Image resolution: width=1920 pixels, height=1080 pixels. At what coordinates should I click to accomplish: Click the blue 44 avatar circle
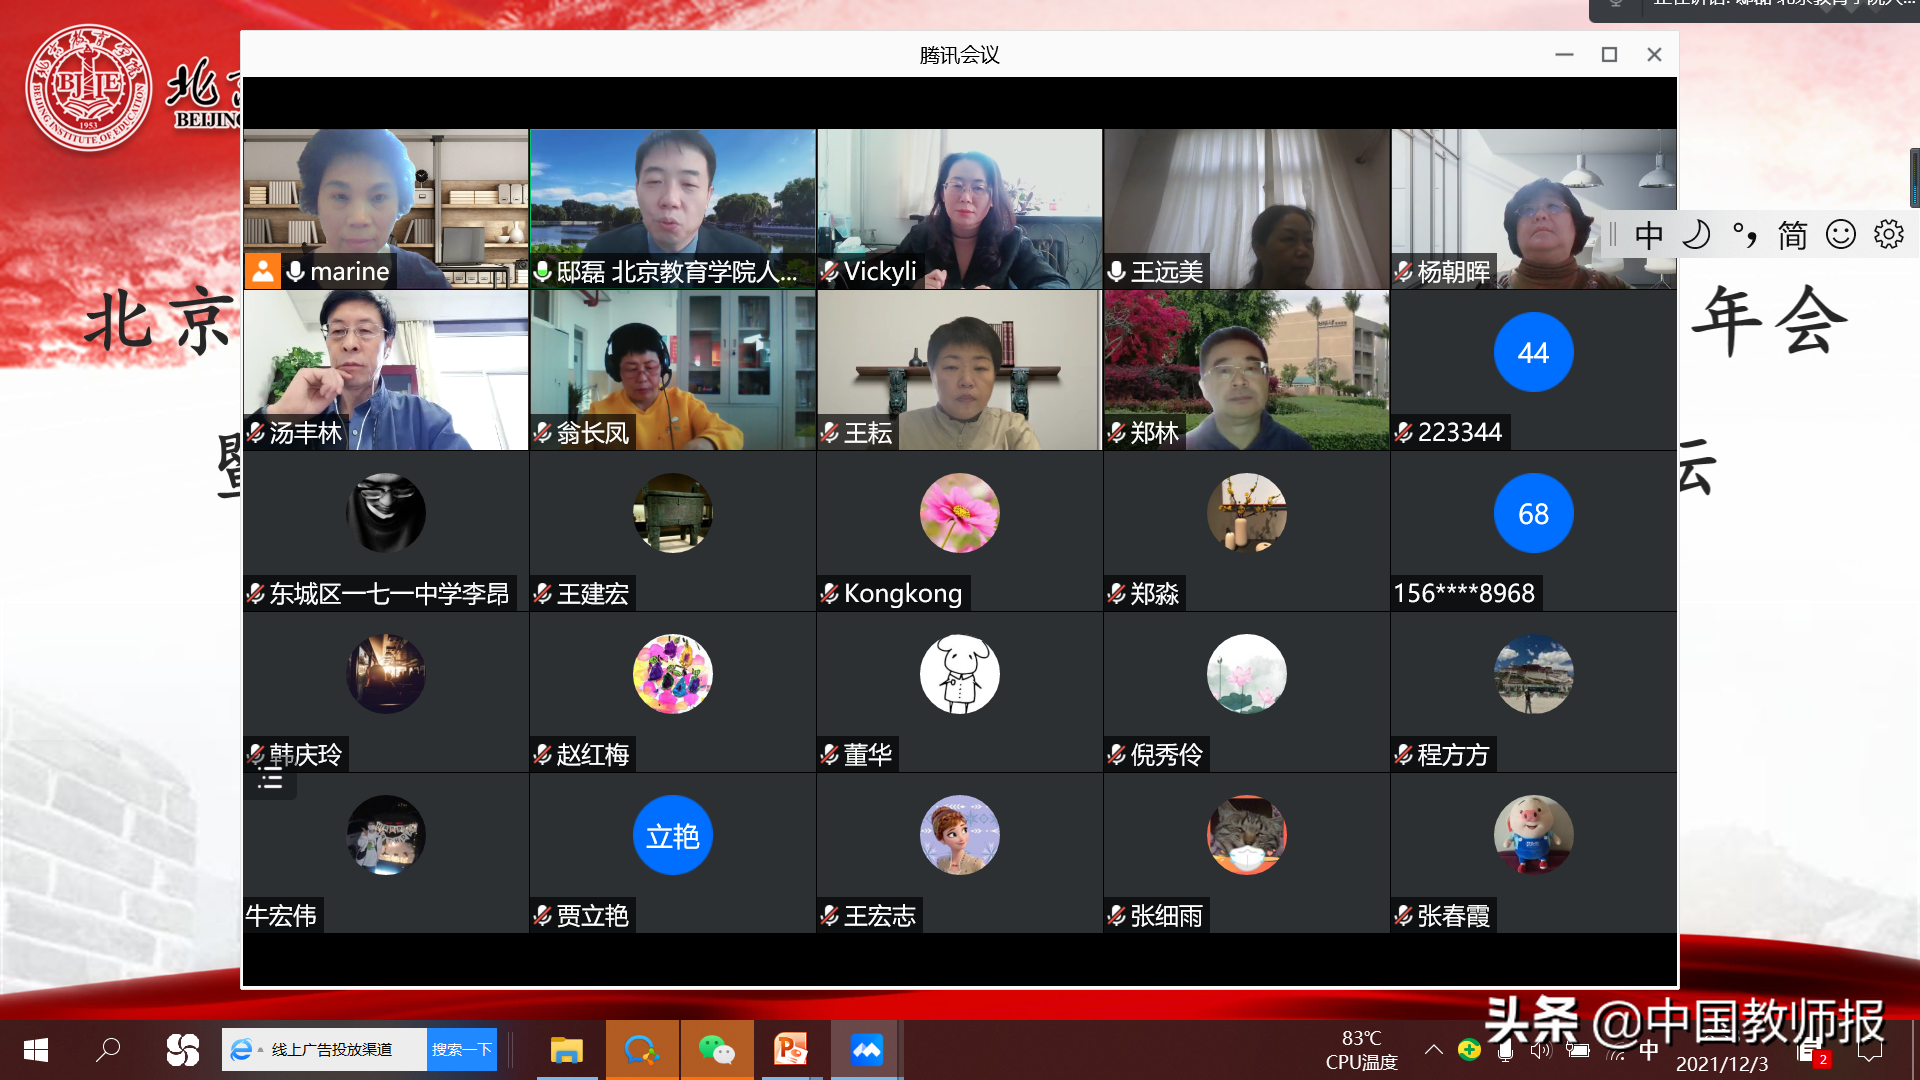(x=1533, y=352)
